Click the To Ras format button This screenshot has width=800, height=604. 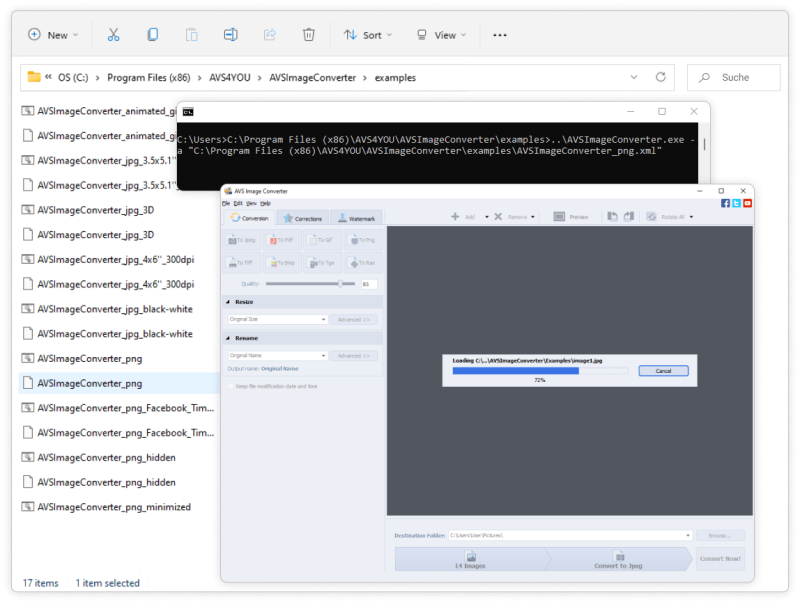363,263
